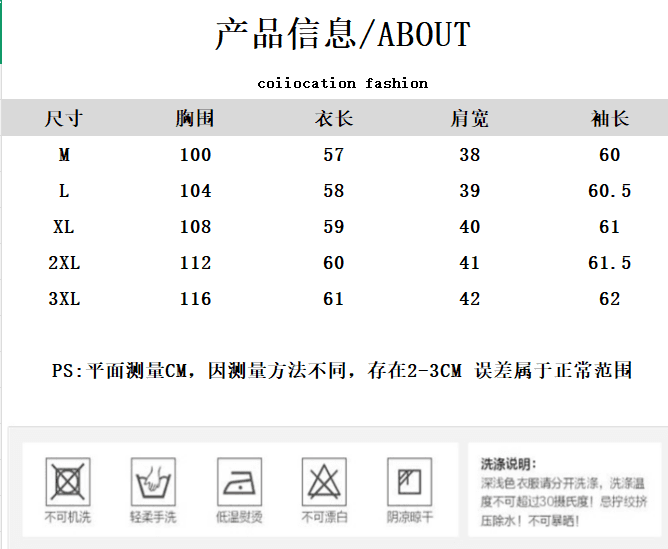Click sleeve value 61.5 in 2XL row

610,263
